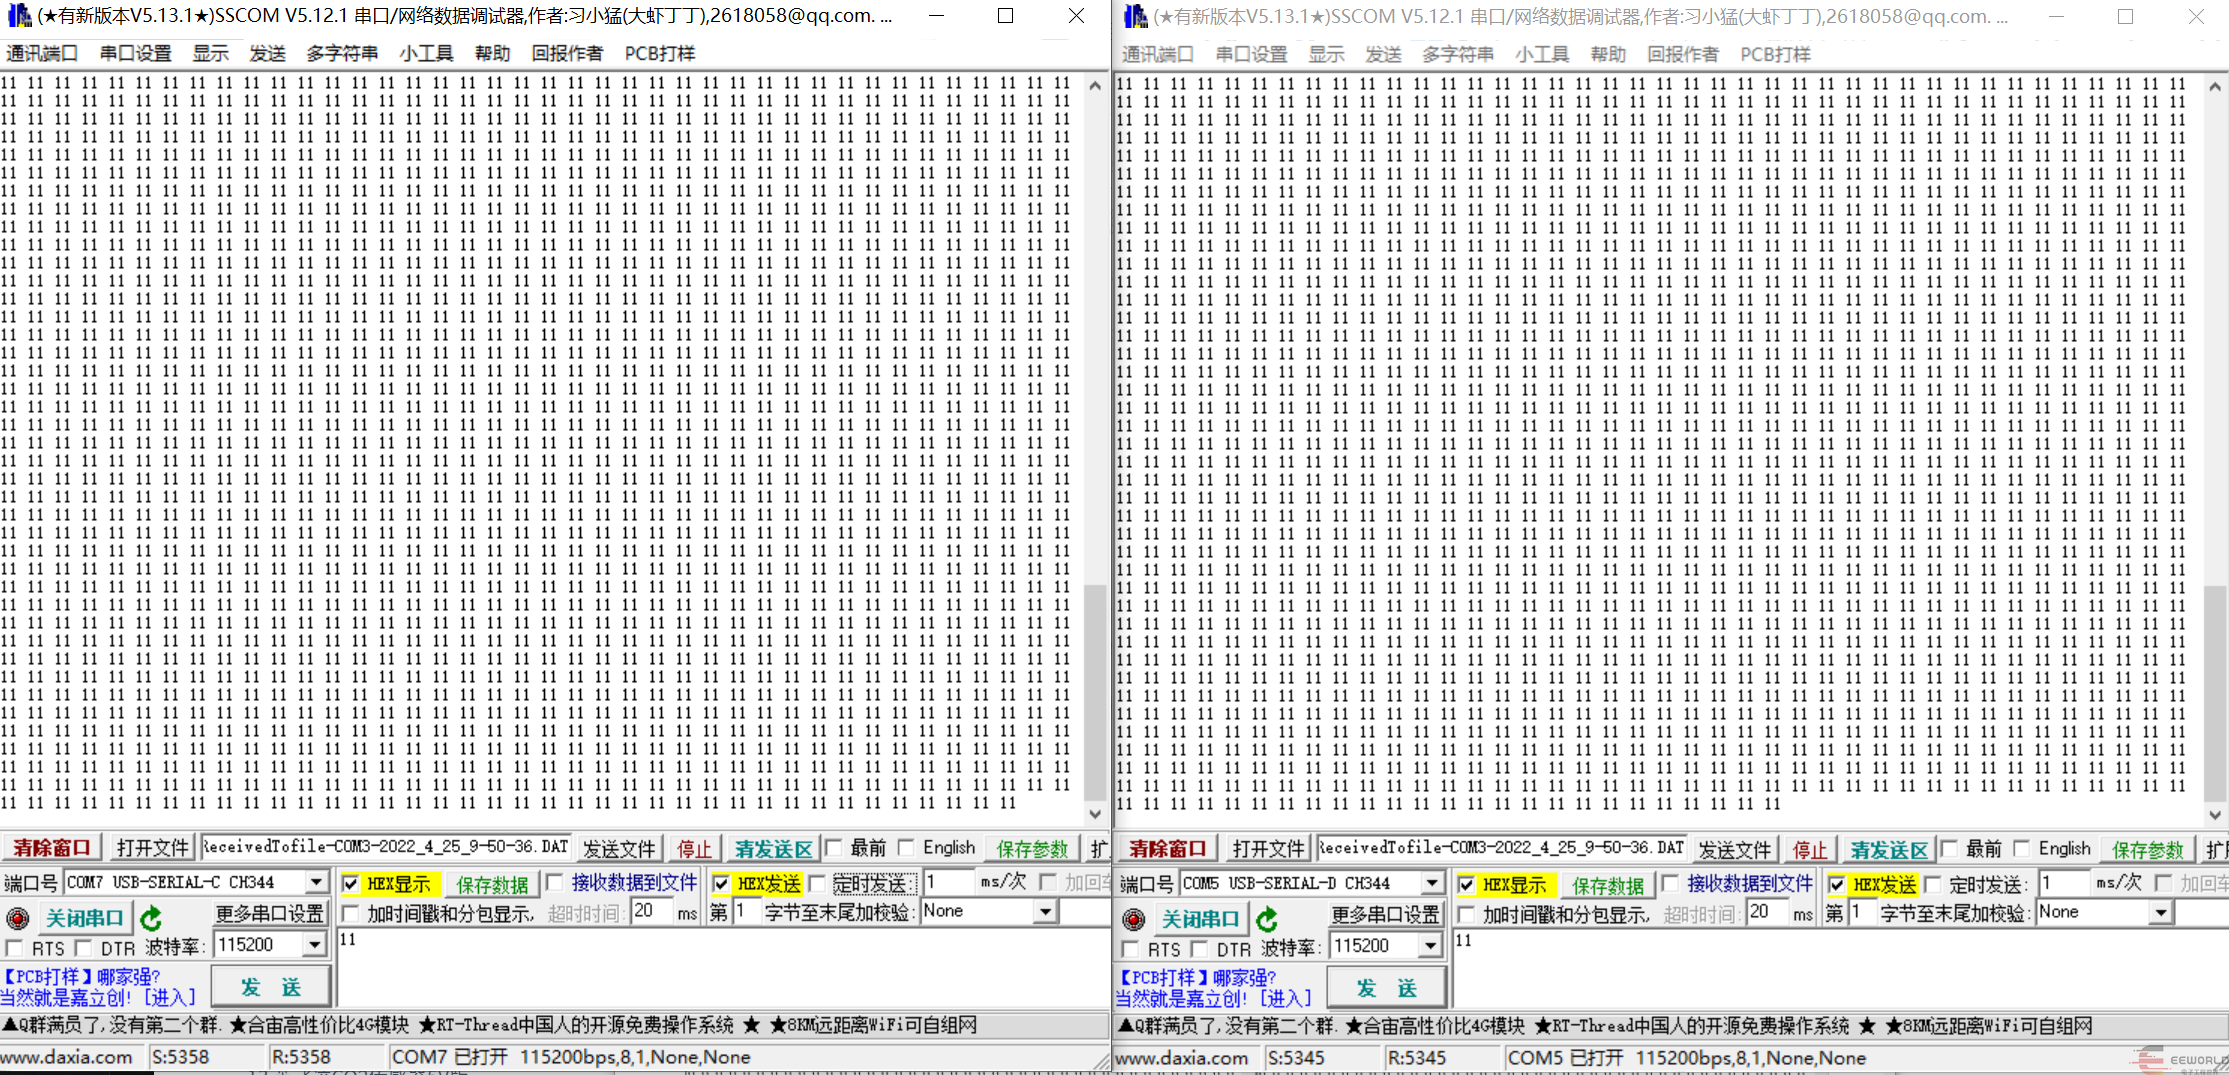Click the red record icon in right window
This screenshot has width=2229, height=1075.
point(1133,919)
